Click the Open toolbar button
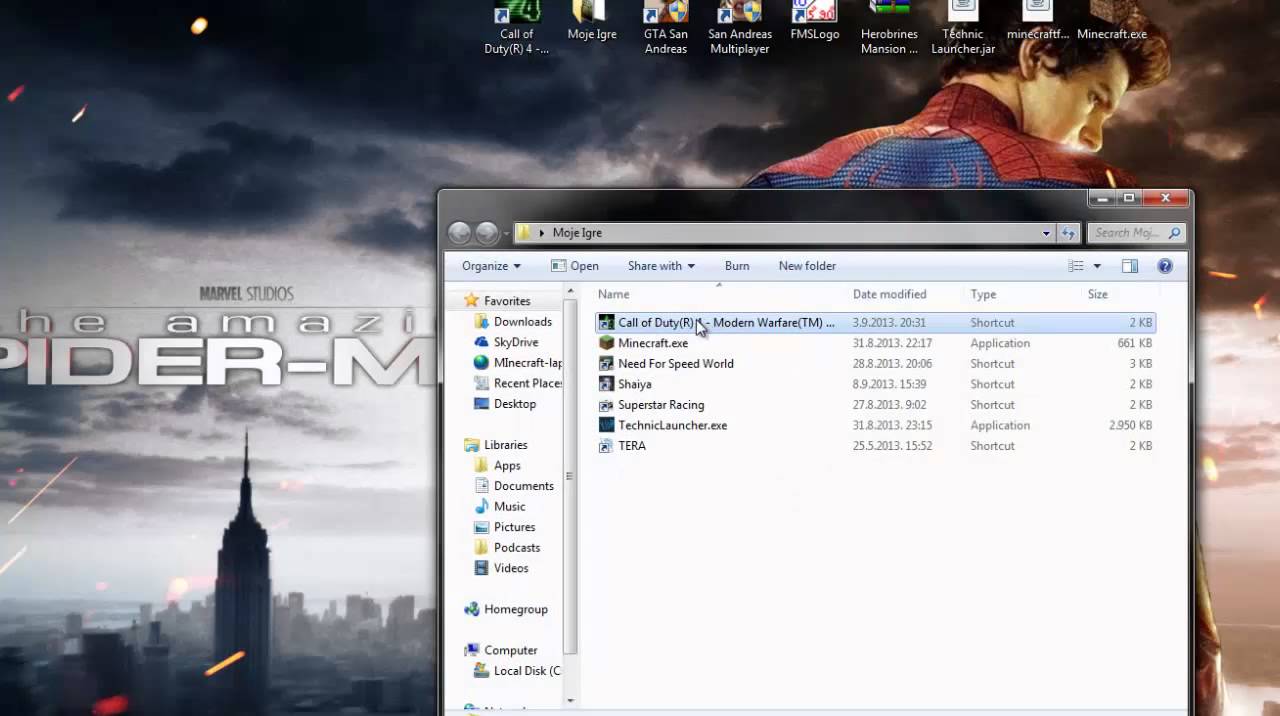This screenshot has height=716, width=1280. [575, 266]
